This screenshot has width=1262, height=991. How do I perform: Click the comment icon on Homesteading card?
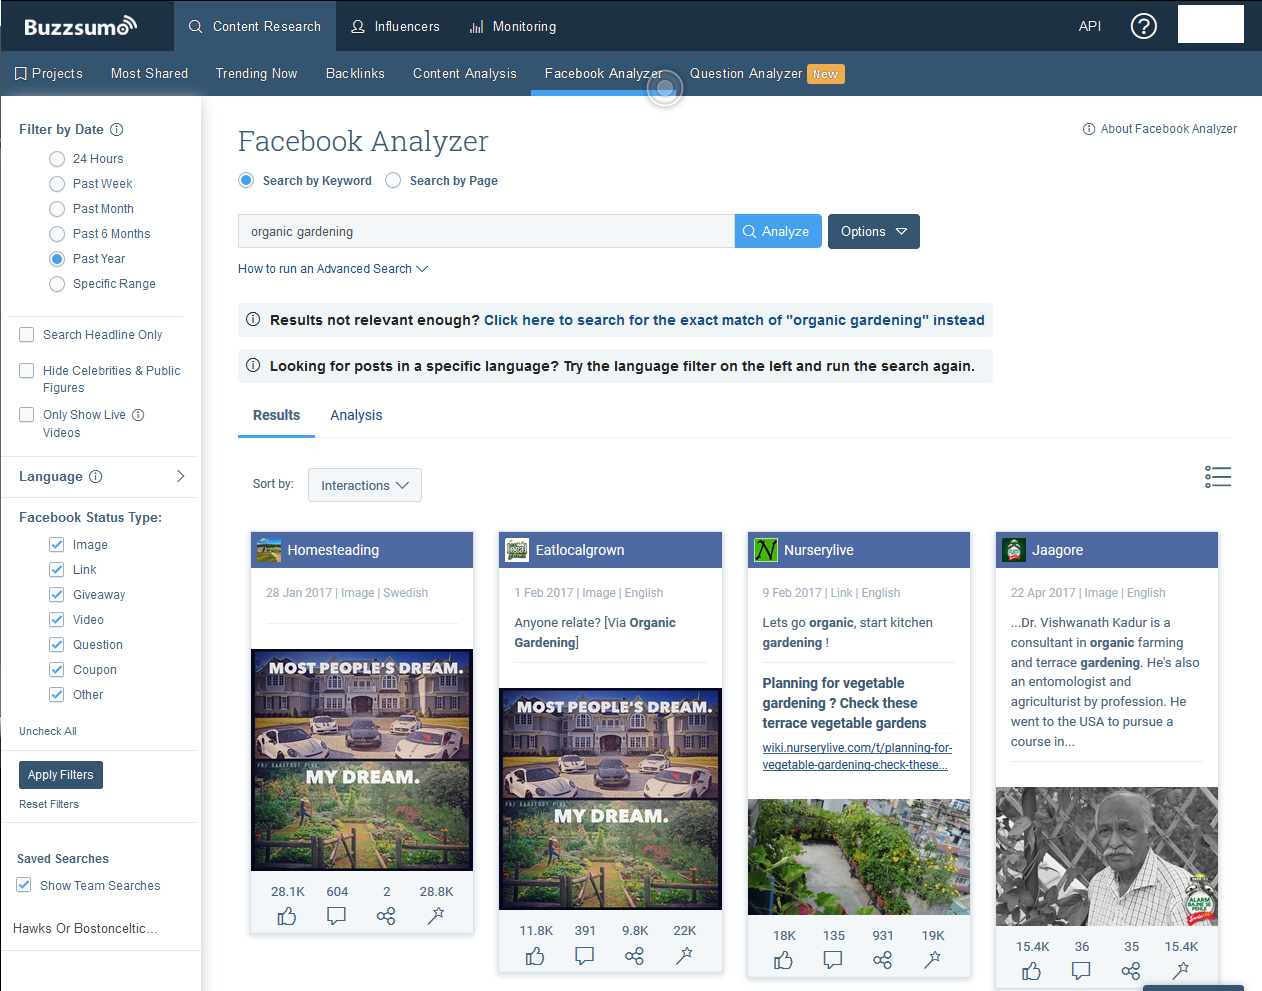click(x=336, y=916)
